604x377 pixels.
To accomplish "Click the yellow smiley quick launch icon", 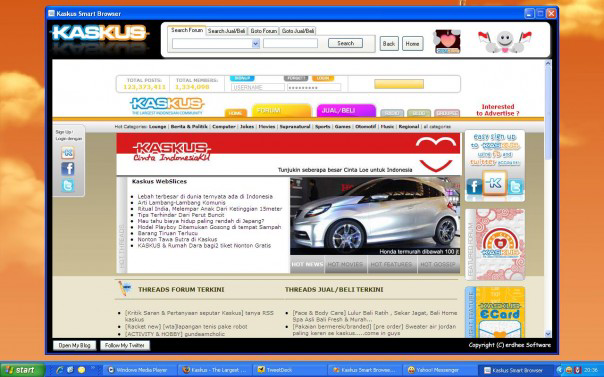I will (x=81, y=370).
